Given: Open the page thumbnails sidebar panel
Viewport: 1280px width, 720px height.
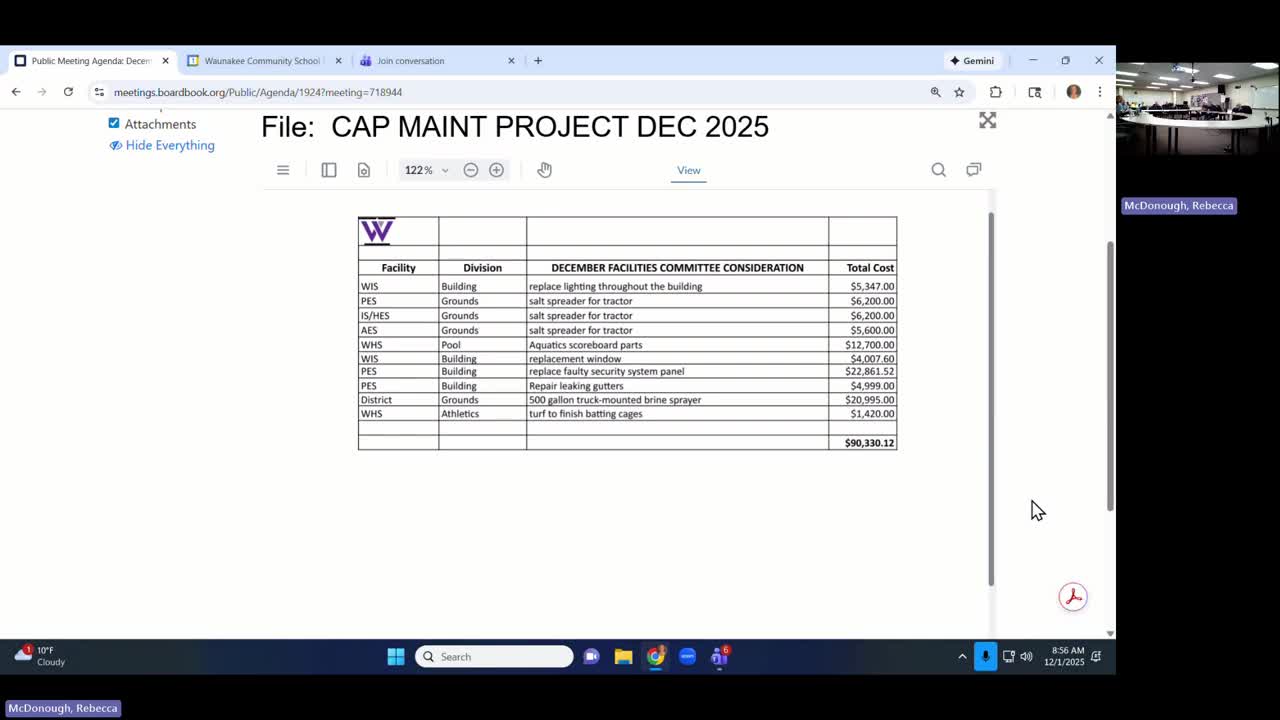Looking at the screenshot, I should tap(329, 170).
